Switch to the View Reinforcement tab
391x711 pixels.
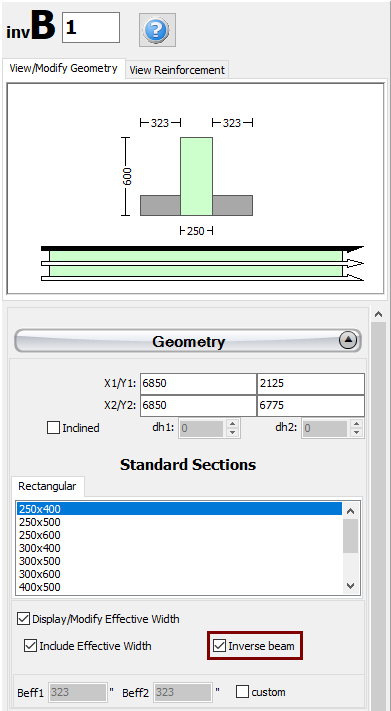(177, 70)
